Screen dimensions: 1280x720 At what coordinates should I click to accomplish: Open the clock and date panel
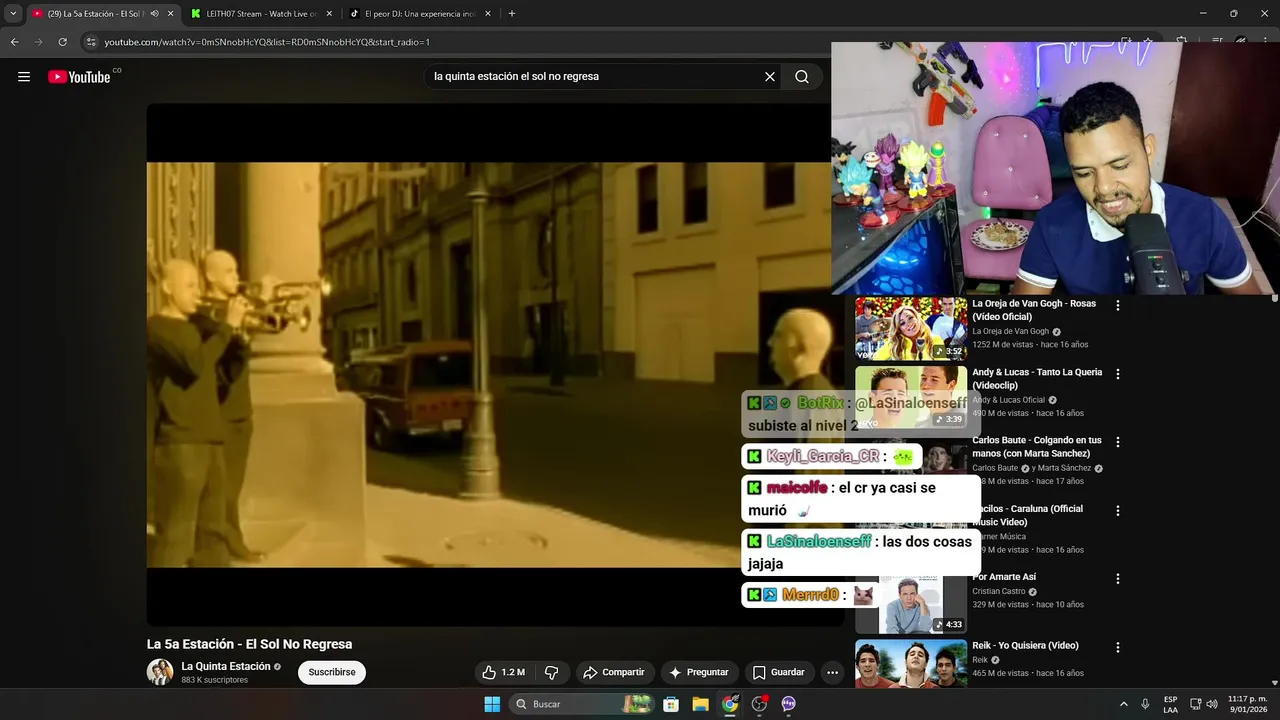click(1246, 704)
